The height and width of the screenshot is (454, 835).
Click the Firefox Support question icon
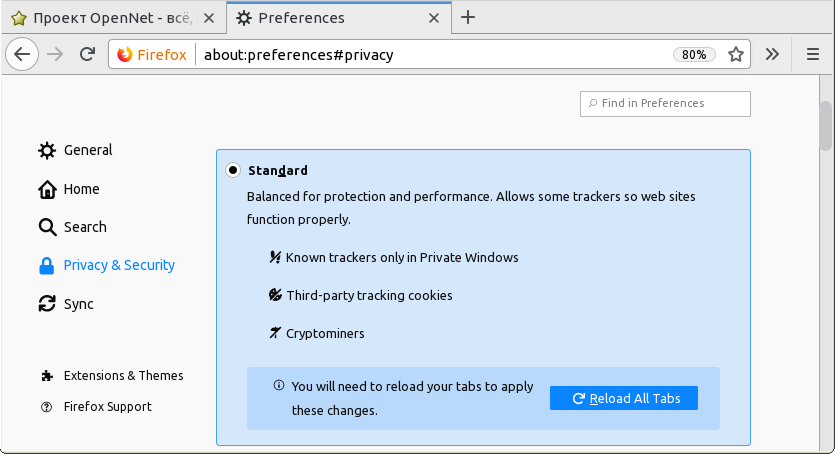click(46, 407)
